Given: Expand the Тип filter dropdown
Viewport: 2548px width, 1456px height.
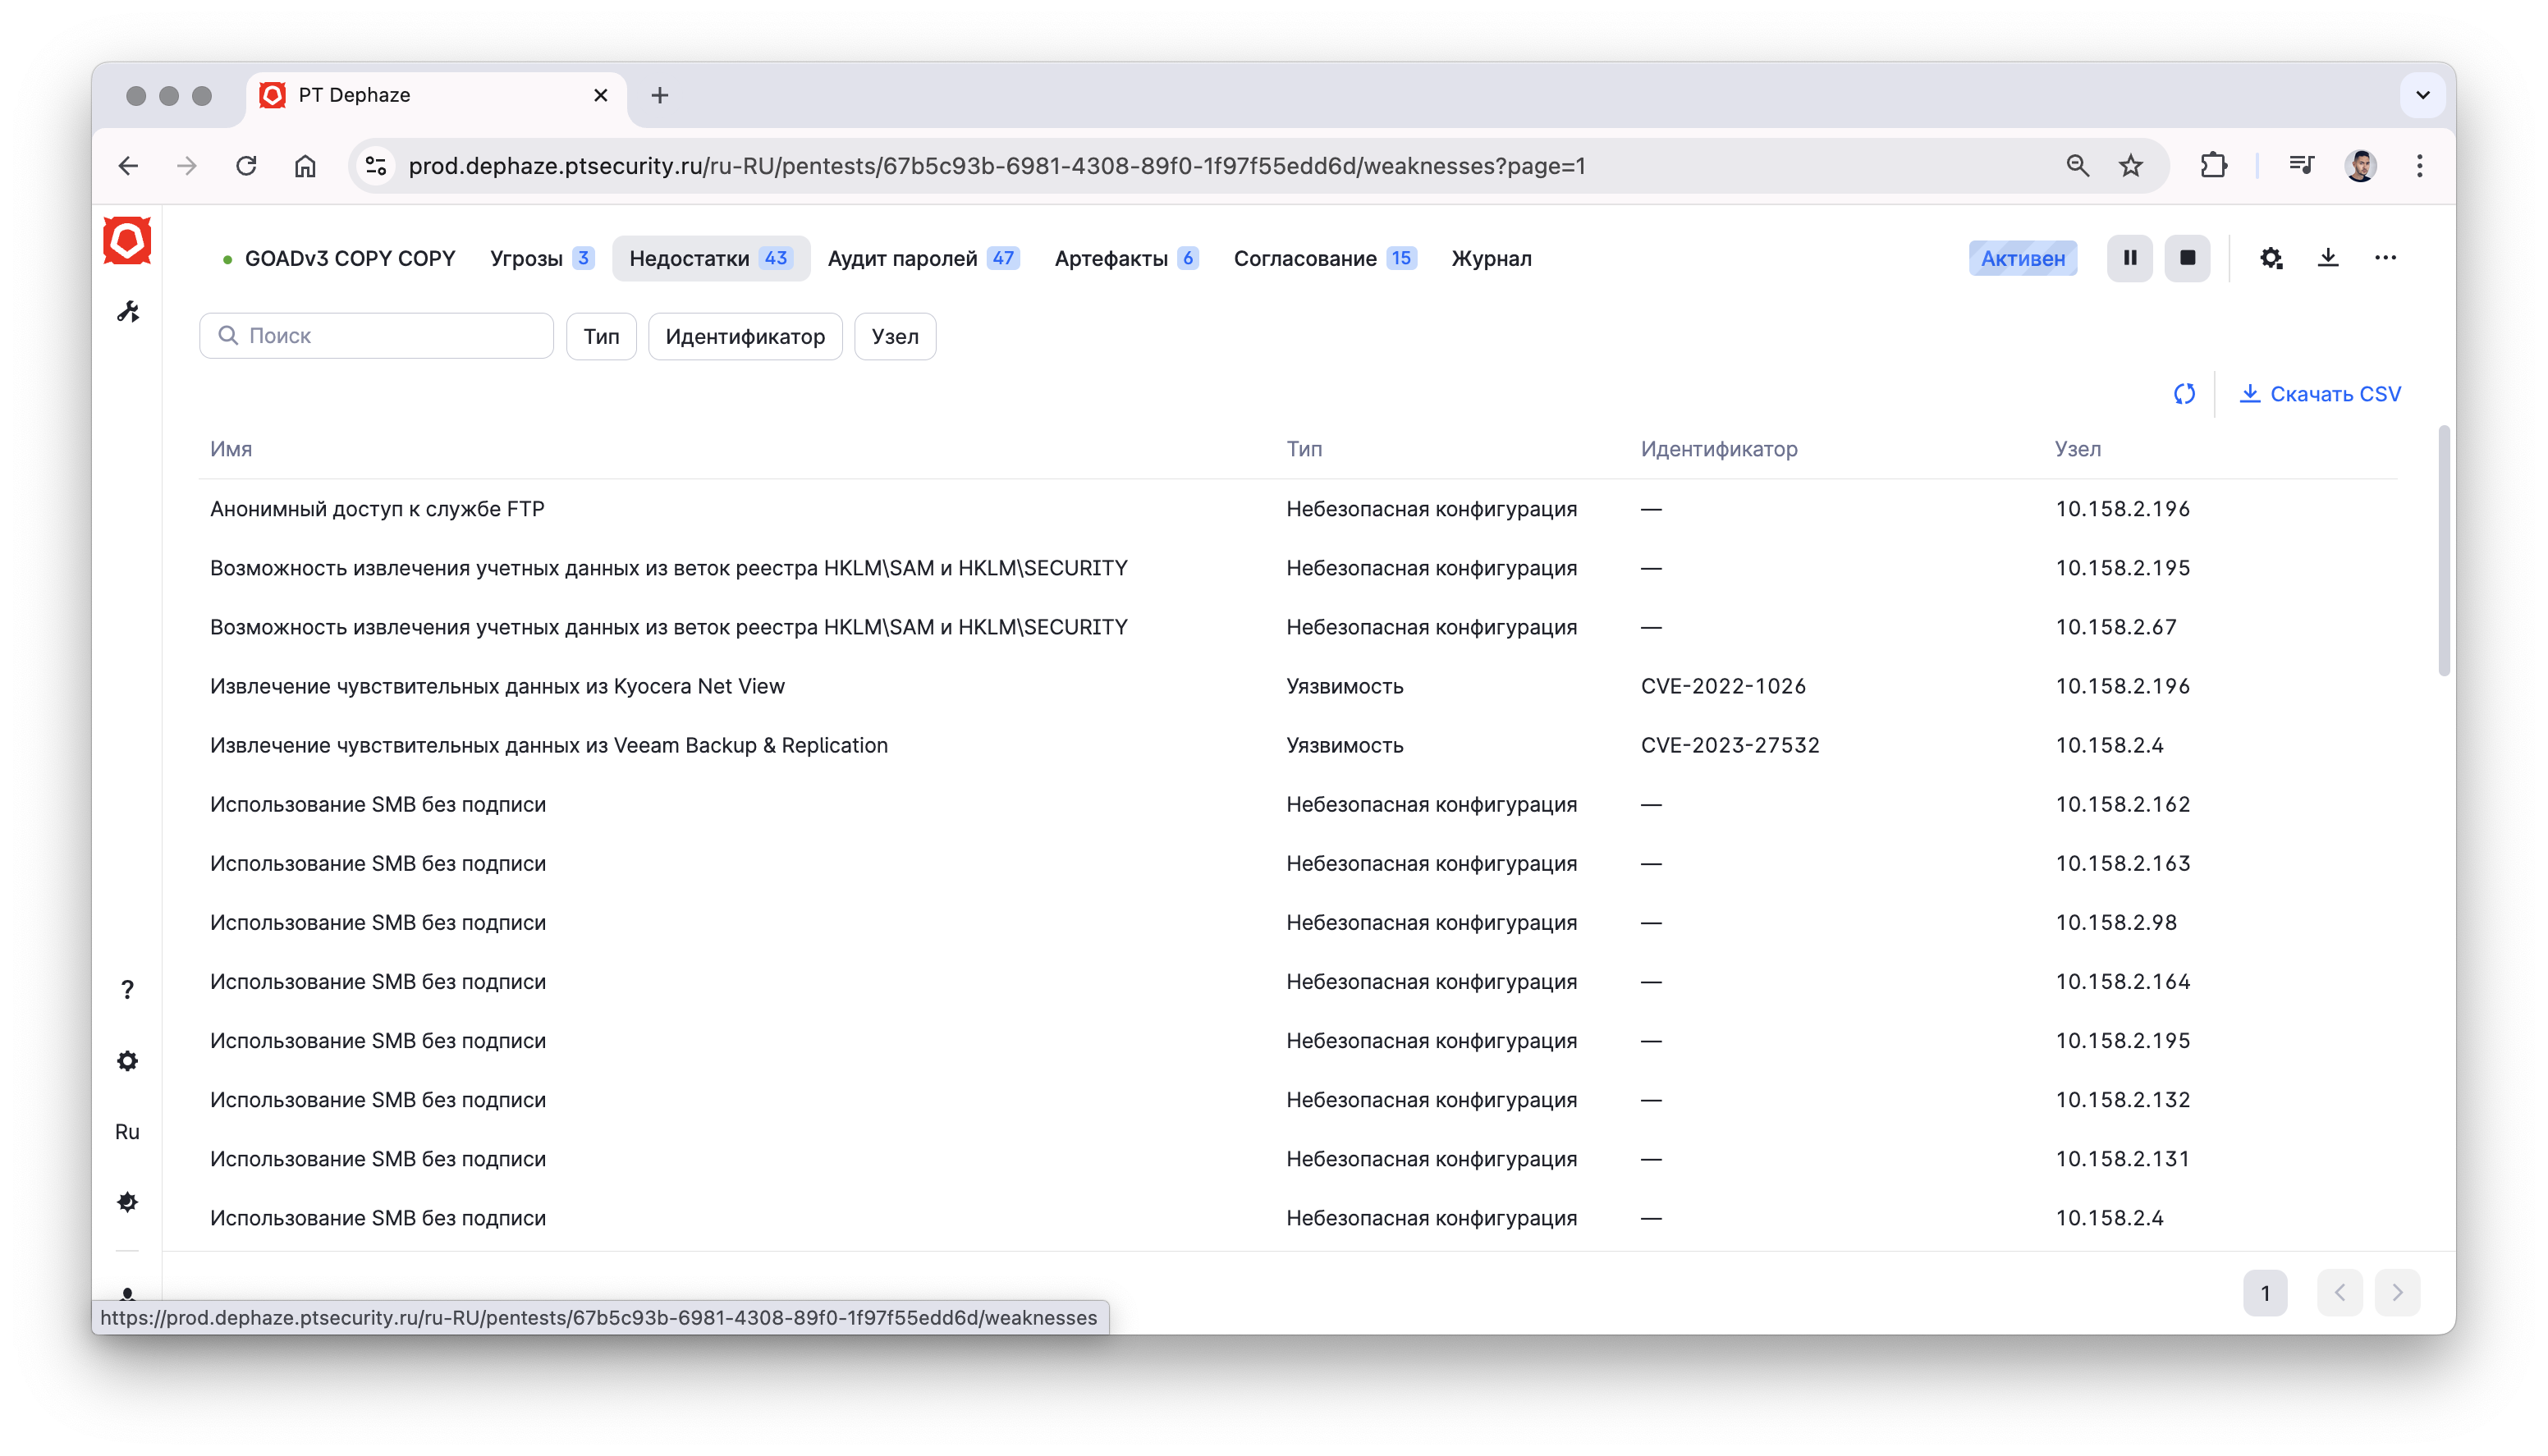Looking at the screenshot, I should point(601,337).
